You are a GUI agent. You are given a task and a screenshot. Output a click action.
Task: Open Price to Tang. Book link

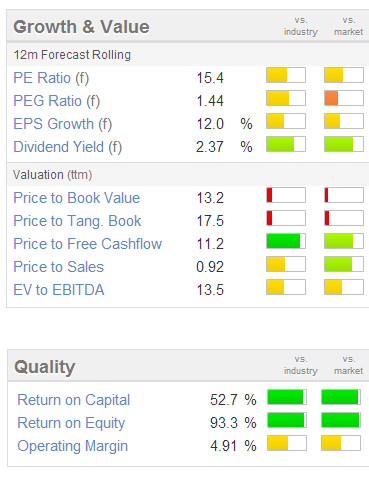77,221
